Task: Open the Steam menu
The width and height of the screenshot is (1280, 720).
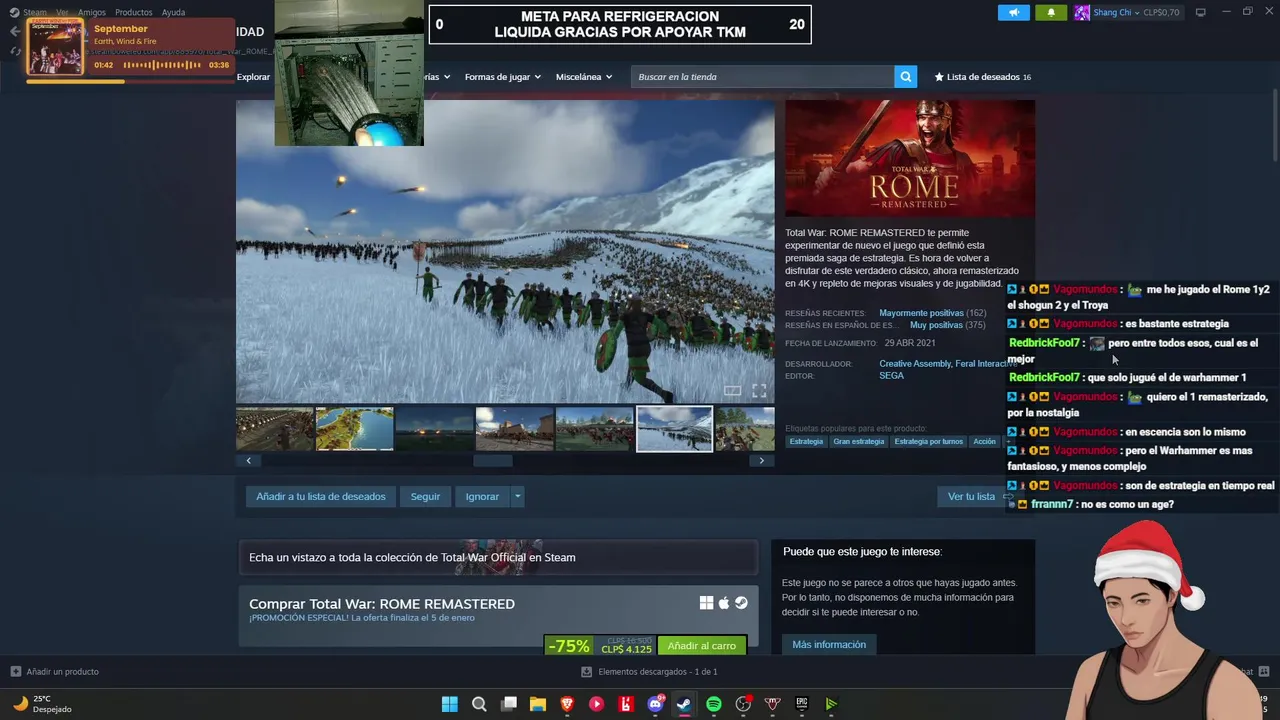Action: 35,13
